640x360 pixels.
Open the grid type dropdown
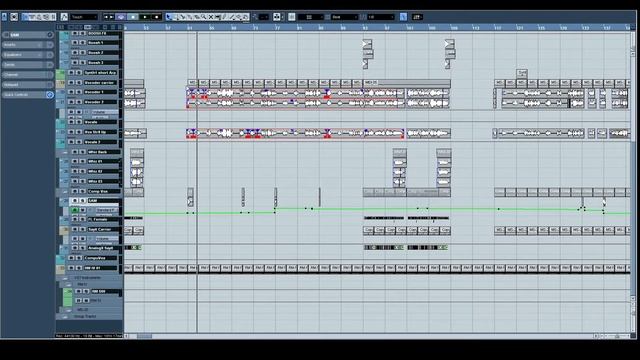344,17
